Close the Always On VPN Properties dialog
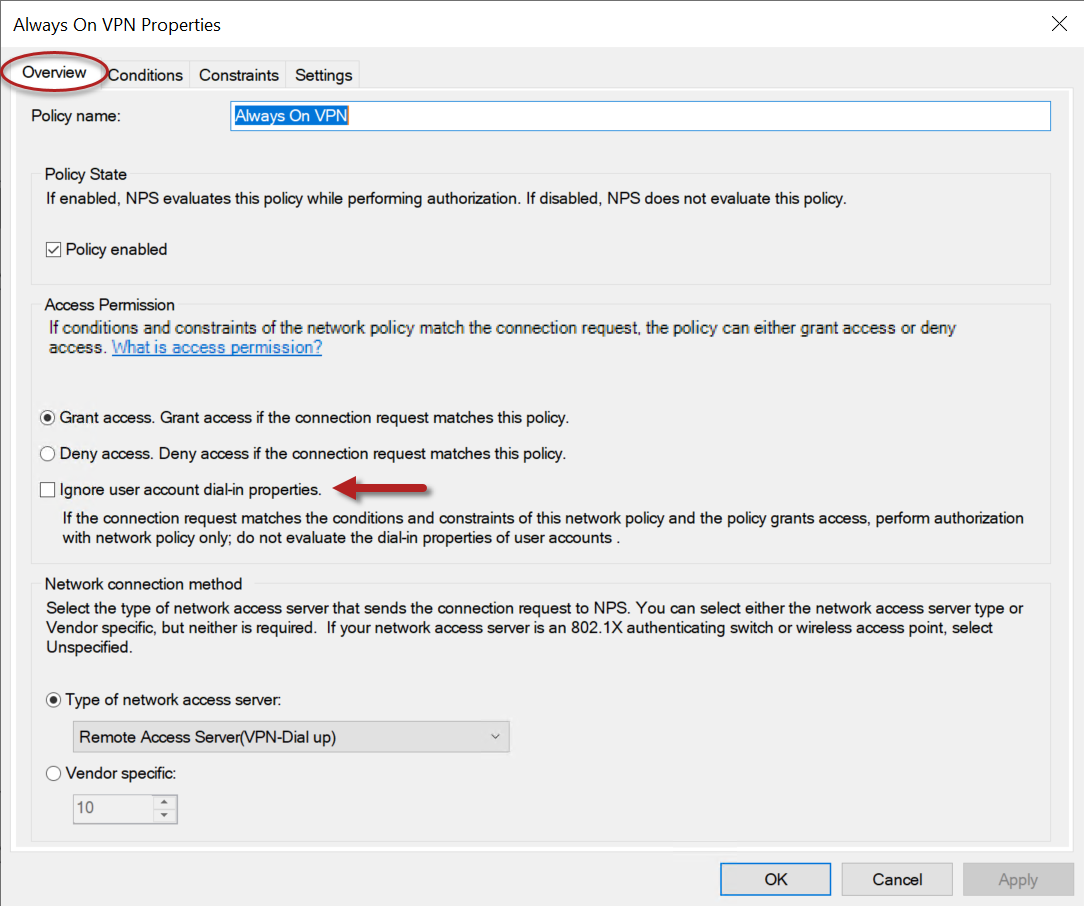This screenshot has width=1084, height=906. coord(1059,24)
